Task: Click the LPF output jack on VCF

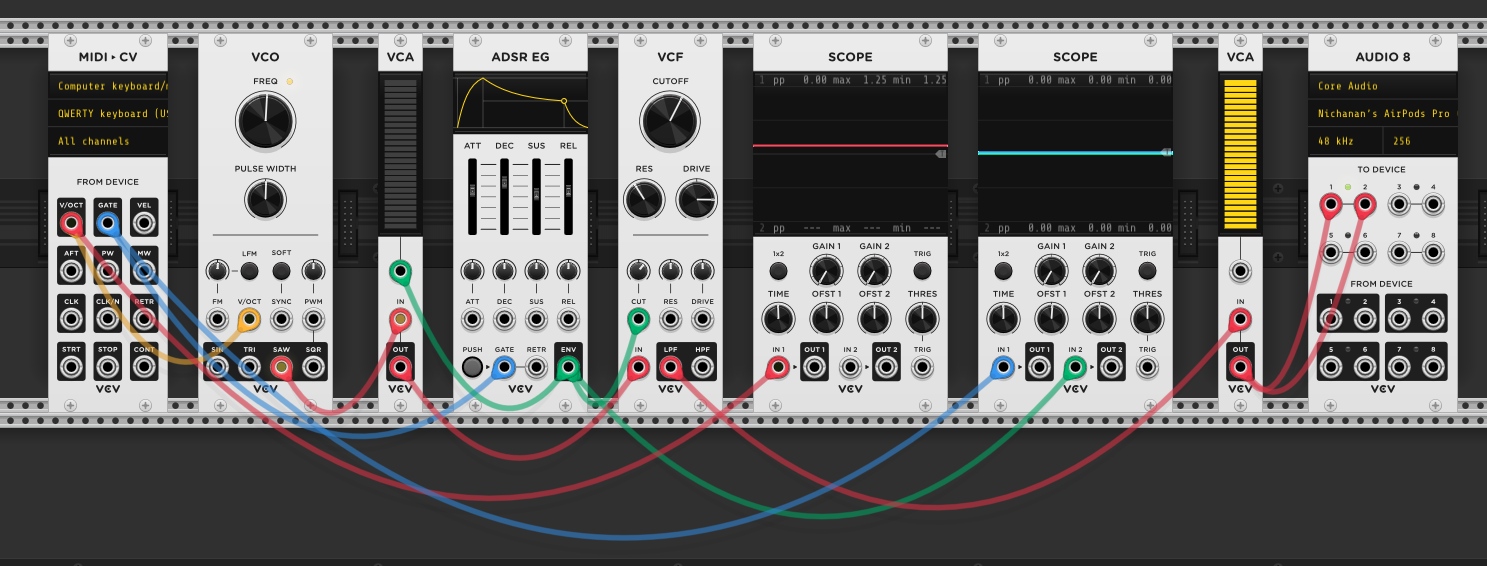Action: 670,368
